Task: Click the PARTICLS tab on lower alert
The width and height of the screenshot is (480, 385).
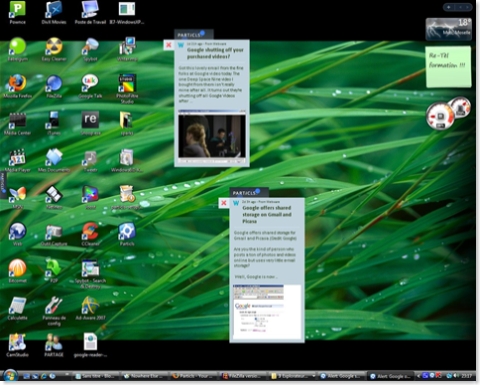Action: click(x=249, y=193)
